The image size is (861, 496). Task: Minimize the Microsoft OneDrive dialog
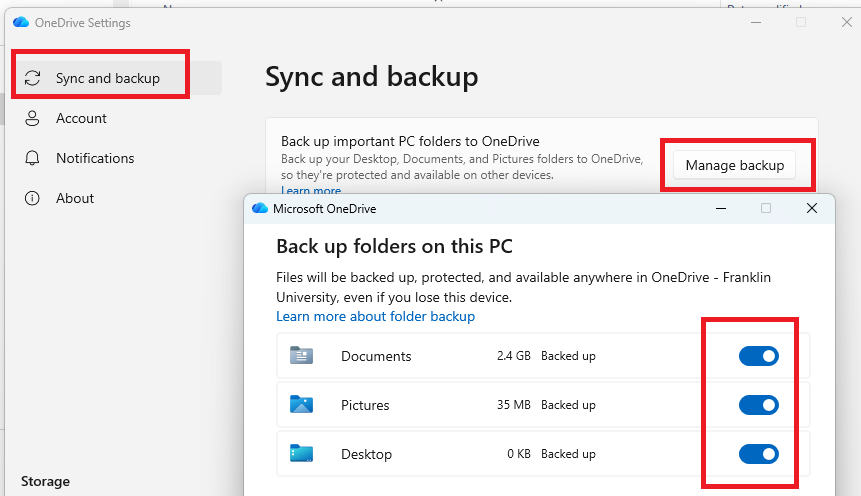721,208
